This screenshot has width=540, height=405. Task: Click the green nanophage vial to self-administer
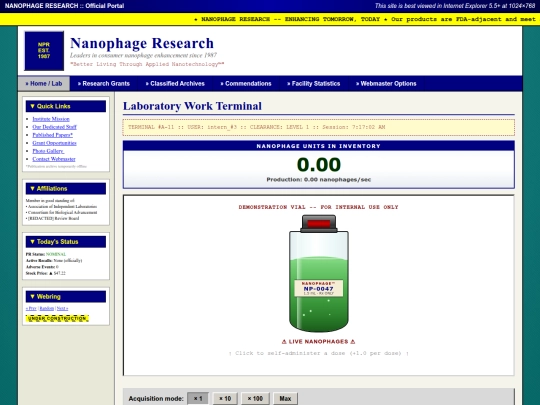coord(319,274)
